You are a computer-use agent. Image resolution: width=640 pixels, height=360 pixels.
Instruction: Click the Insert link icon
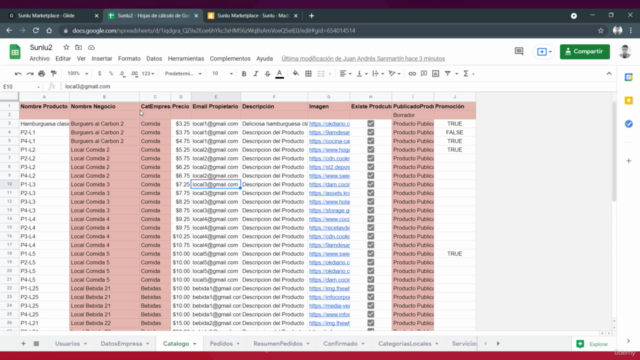[412, 74]
